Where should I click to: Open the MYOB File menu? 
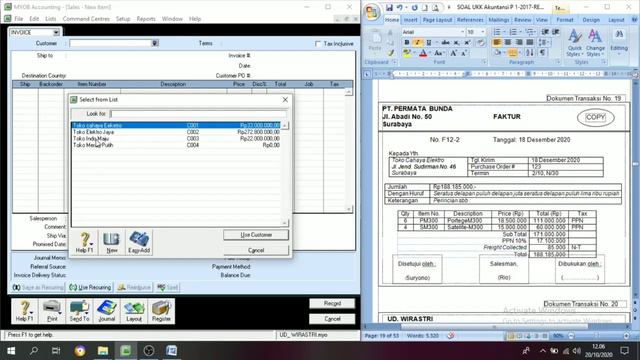click(19, 19)
